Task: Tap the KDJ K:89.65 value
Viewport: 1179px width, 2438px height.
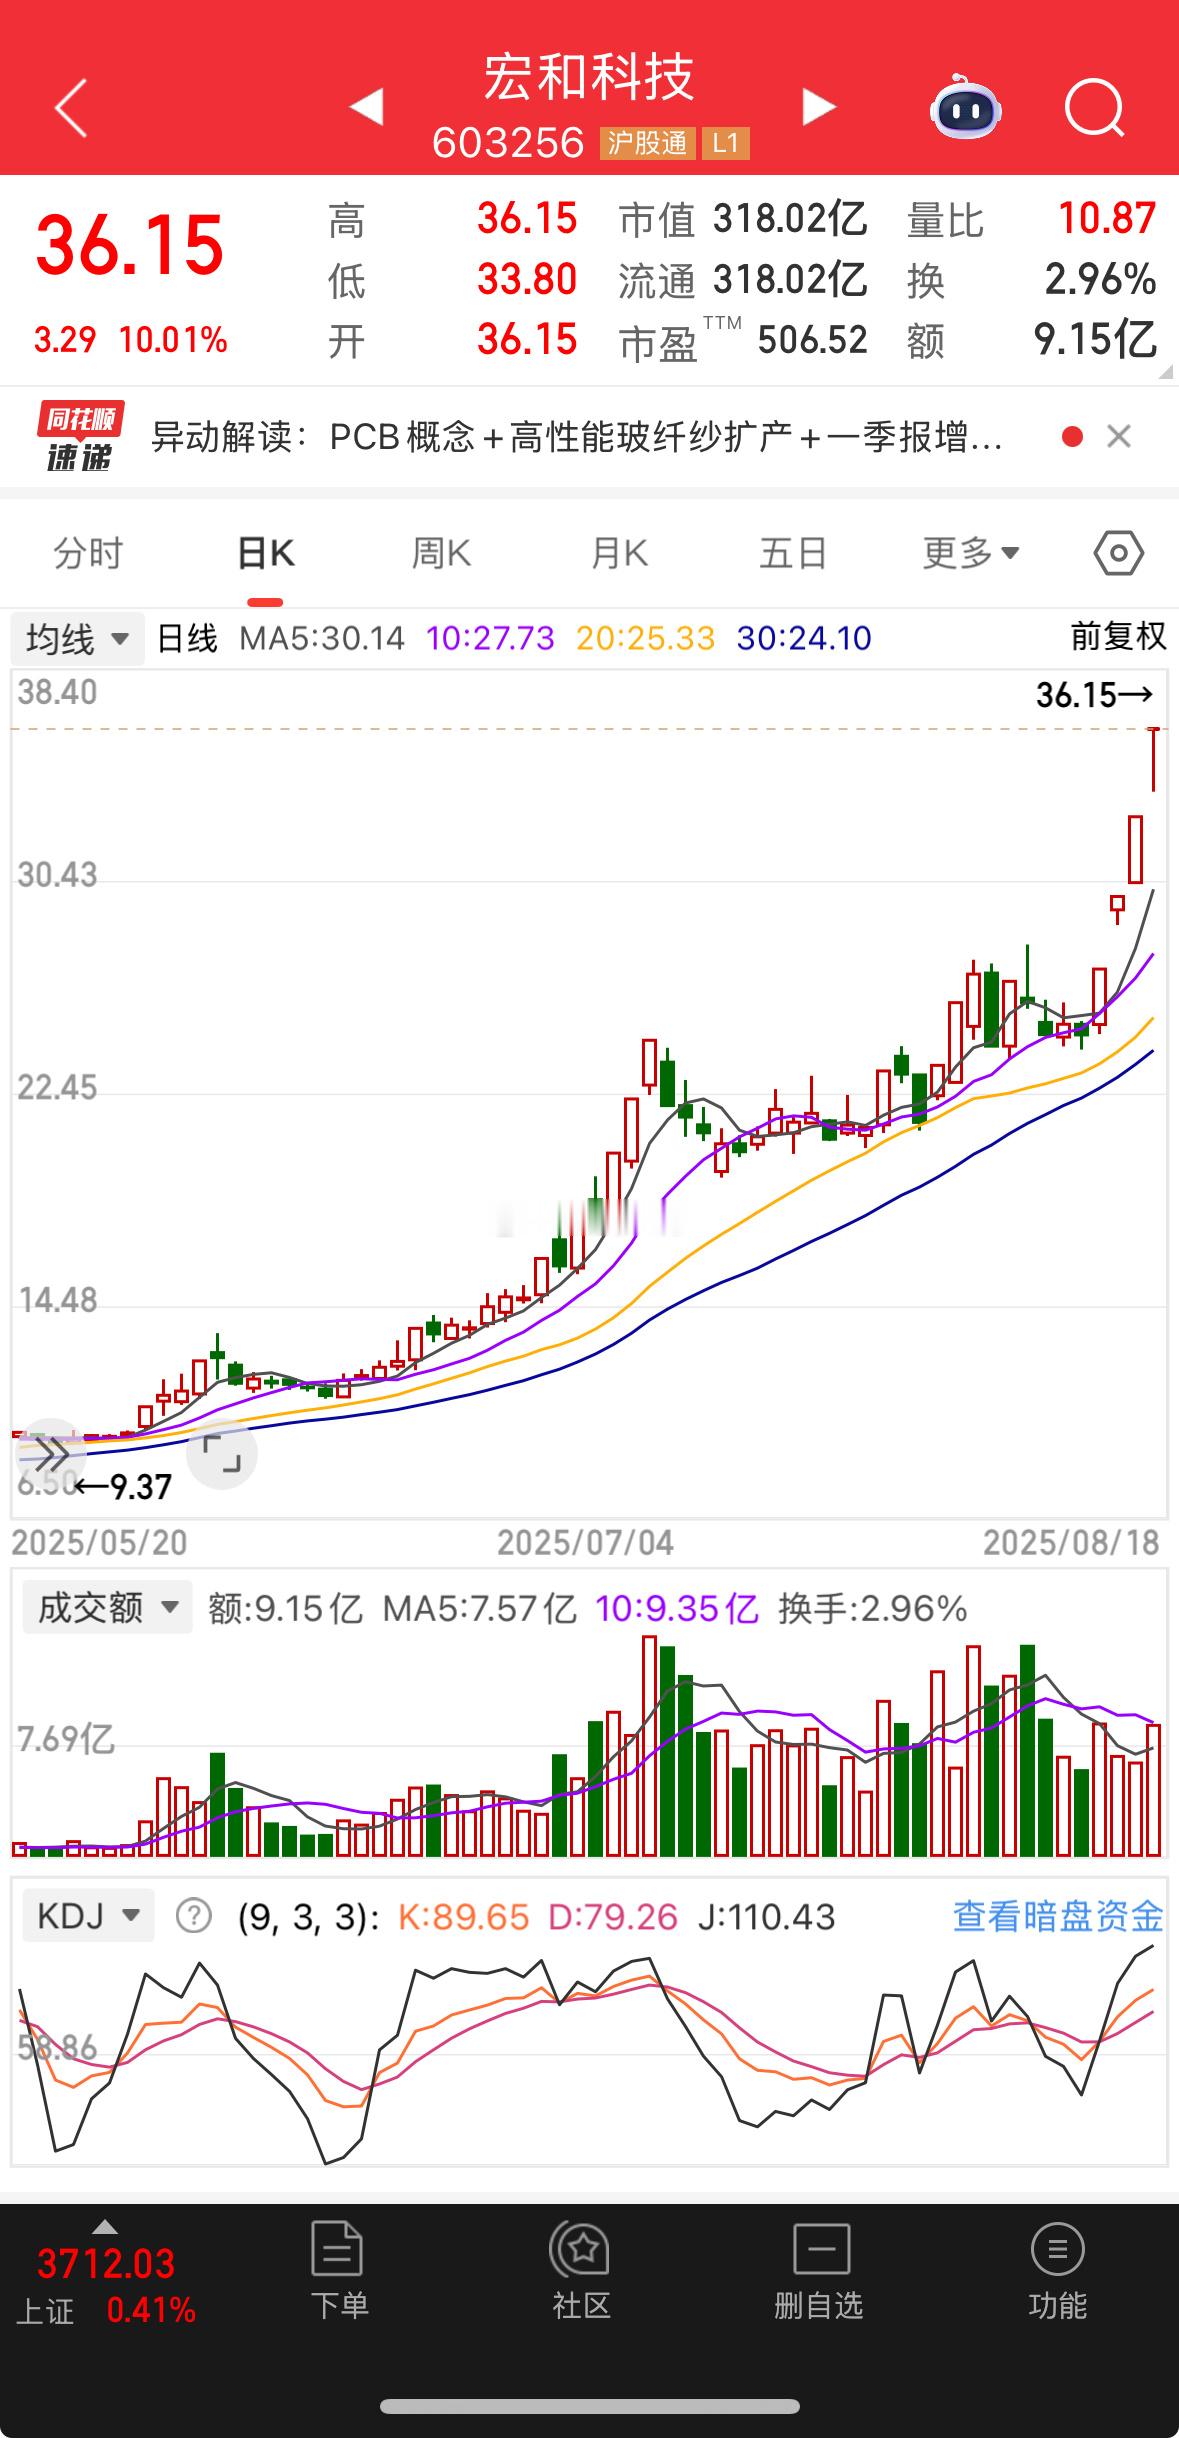Action: pyautogui.click(x=463, y=1916)
